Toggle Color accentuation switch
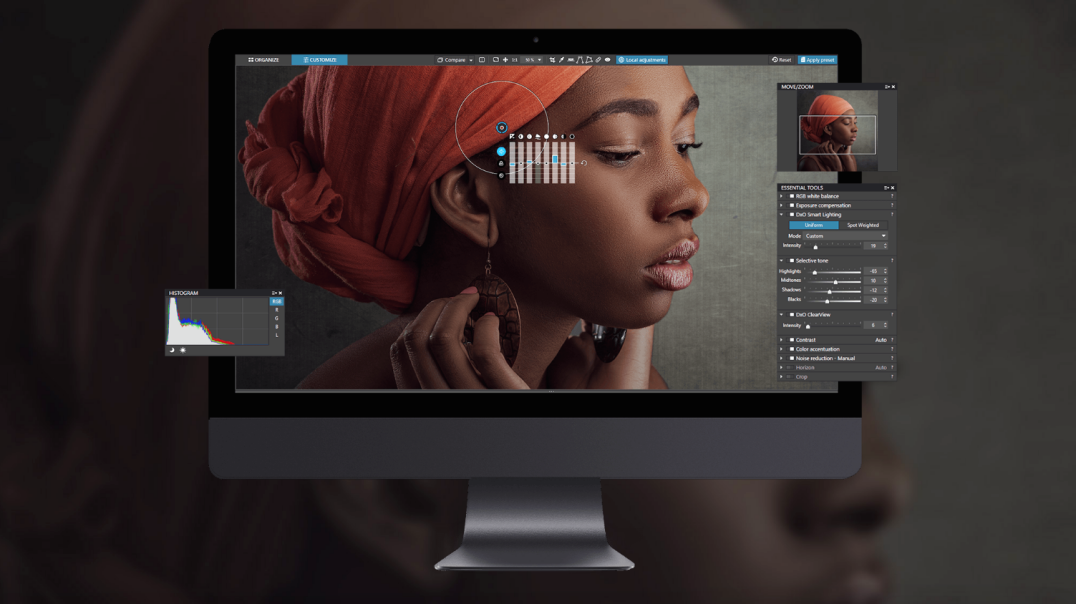 (791, 349)
